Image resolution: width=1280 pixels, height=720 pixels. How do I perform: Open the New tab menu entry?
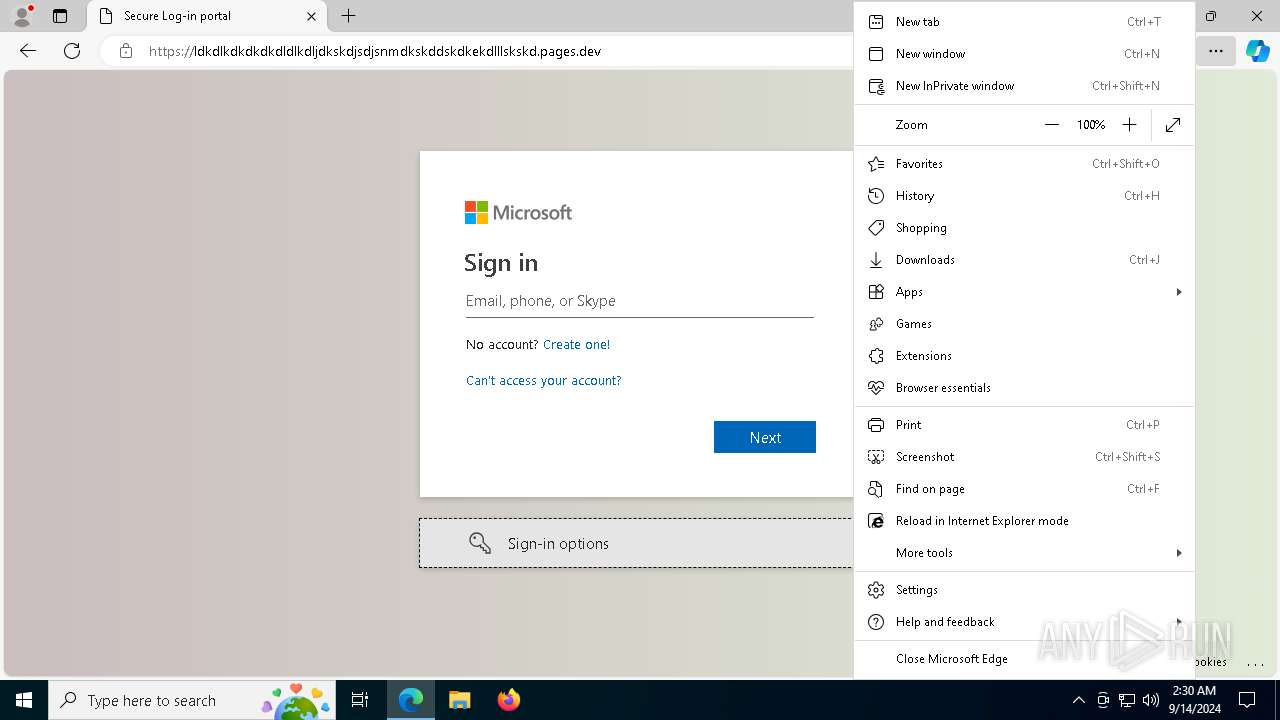[x=1024, y=22]
